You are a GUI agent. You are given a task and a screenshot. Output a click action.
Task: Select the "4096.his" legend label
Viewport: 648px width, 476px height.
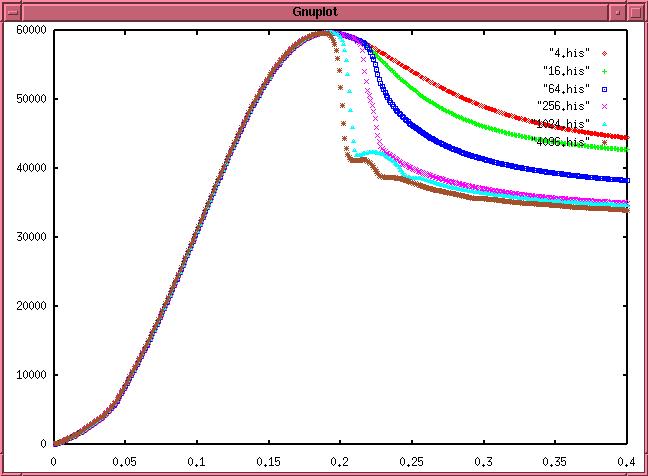[560, 142]
